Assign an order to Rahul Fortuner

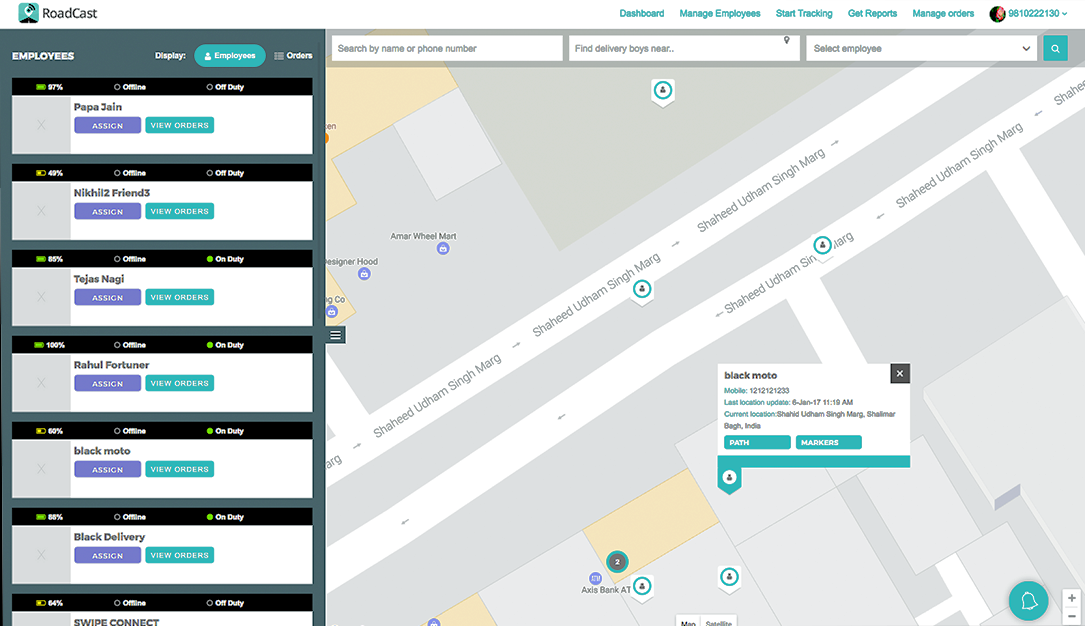pyautogui.click(x=107, y=383)
